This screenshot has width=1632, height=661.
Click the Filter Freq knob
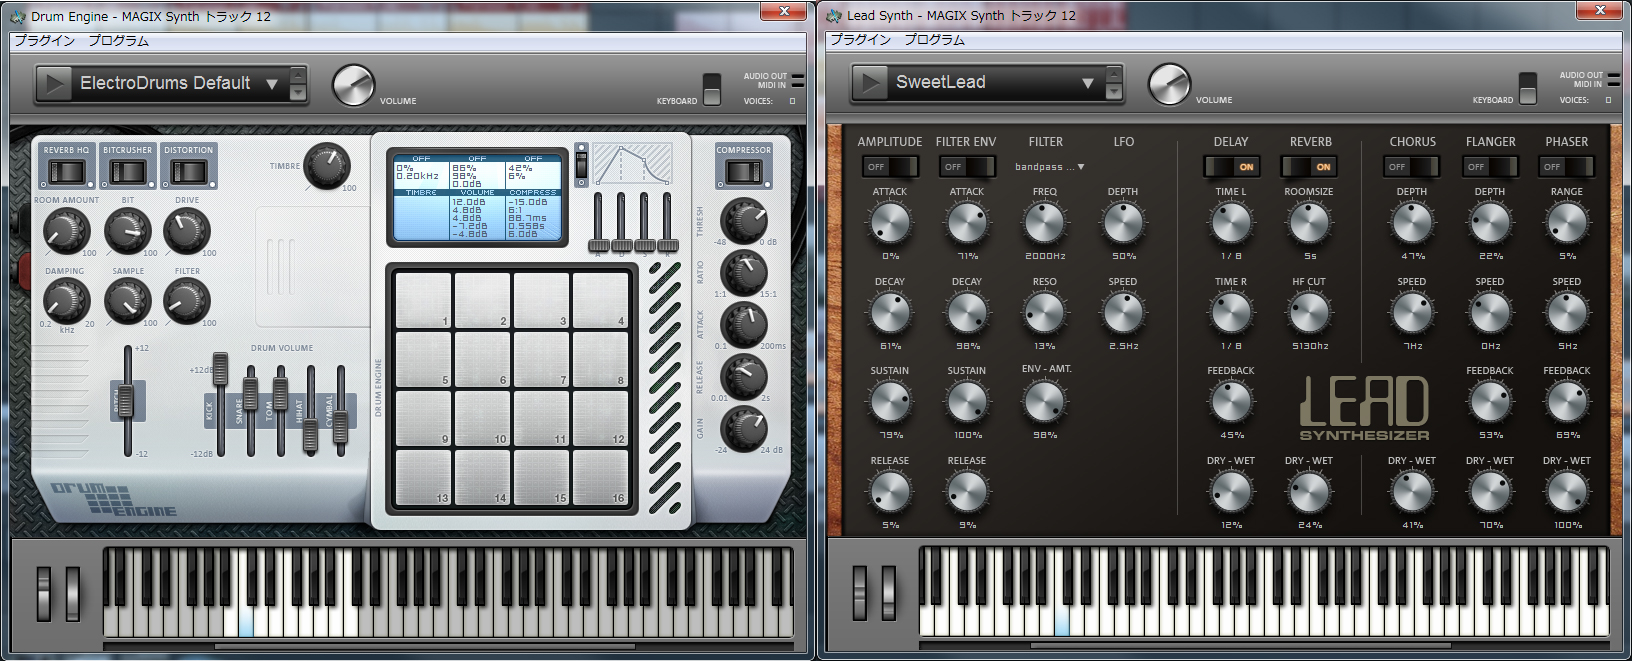click(x=1045, y=223)
